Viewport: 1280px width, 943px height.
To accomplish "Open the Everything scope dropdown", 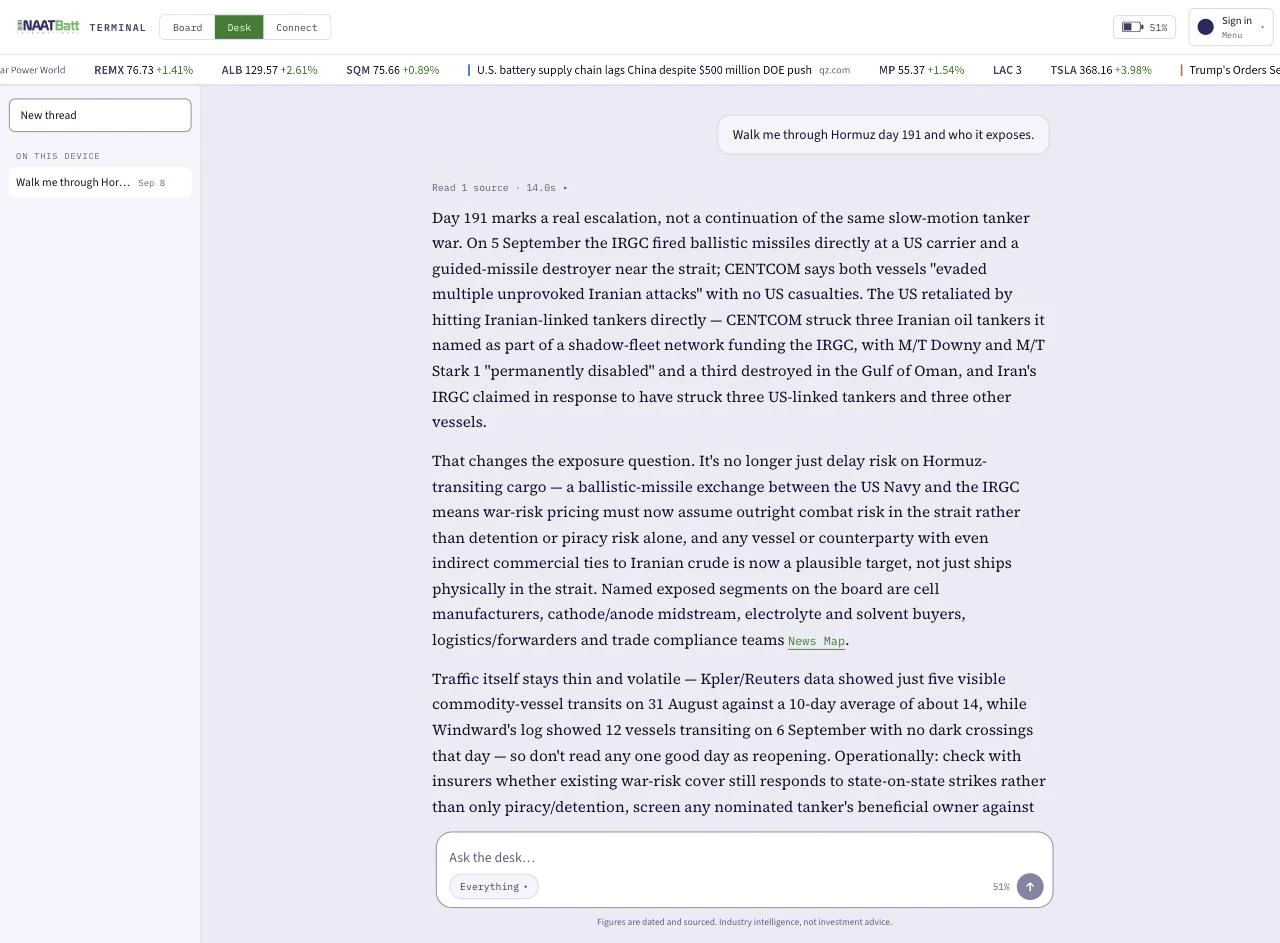I will [x=494, y=887].
